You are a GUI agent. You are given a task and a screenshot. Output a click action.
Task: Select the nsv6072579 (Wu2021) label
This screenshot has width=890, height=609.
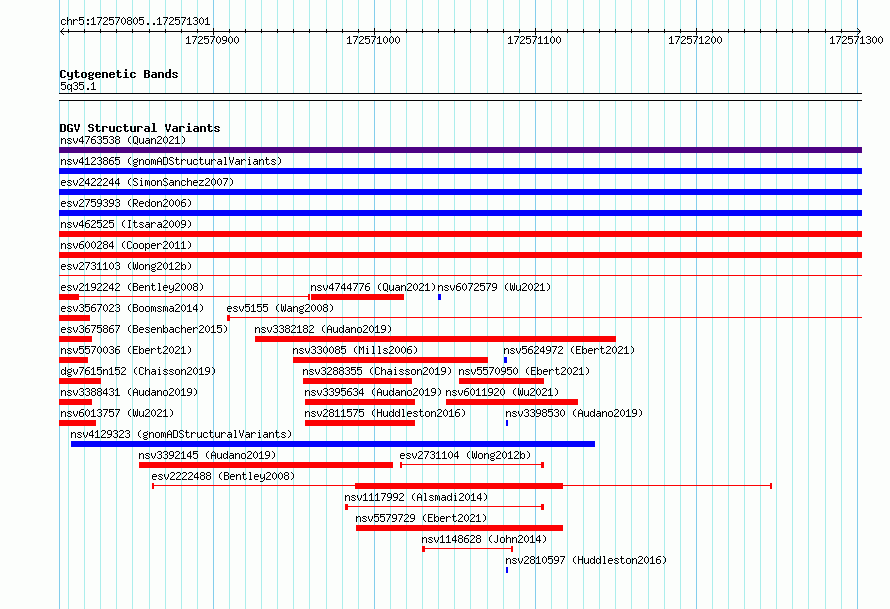494,287
